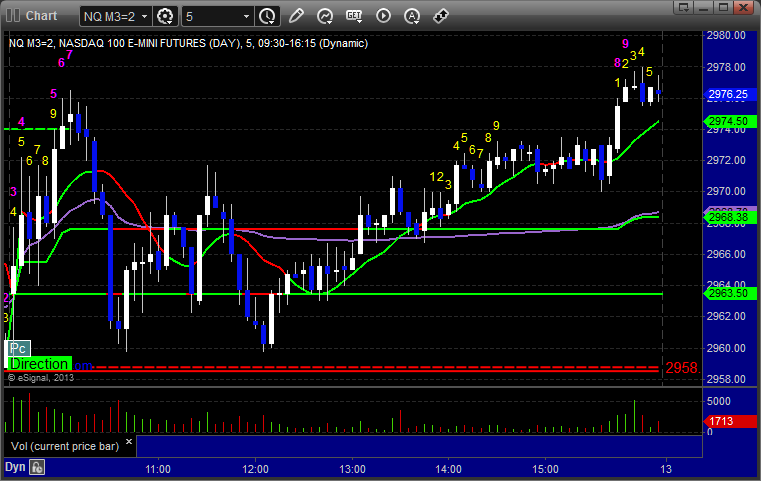Click the 2960.00 price axis label

coord(726,348)
